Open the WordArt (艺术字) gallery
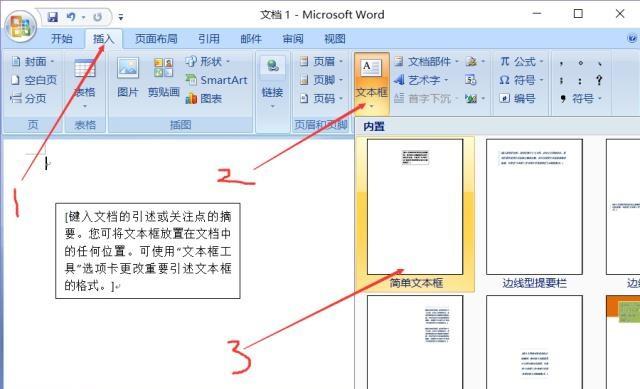This screenshot has height=389, width=640. click(421, 80)
